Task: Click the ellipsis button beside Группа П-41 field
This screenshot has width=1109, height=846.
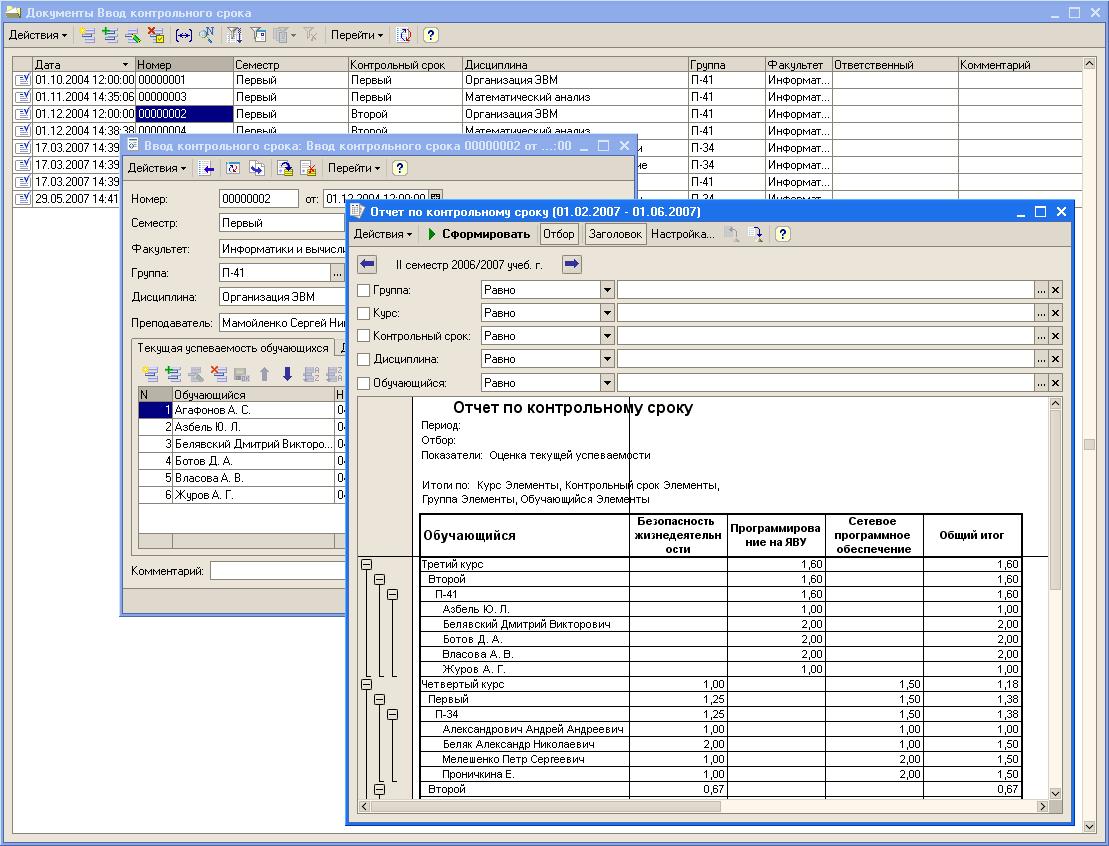Action: pyautogui.click(x=337, y=273)
